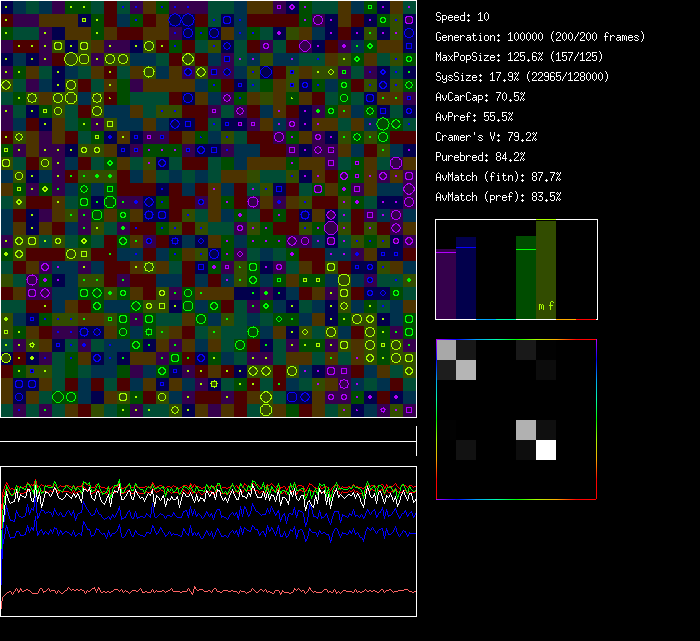Select the Generation counter text
Viewport: 700px width, 641px height.
525,37
